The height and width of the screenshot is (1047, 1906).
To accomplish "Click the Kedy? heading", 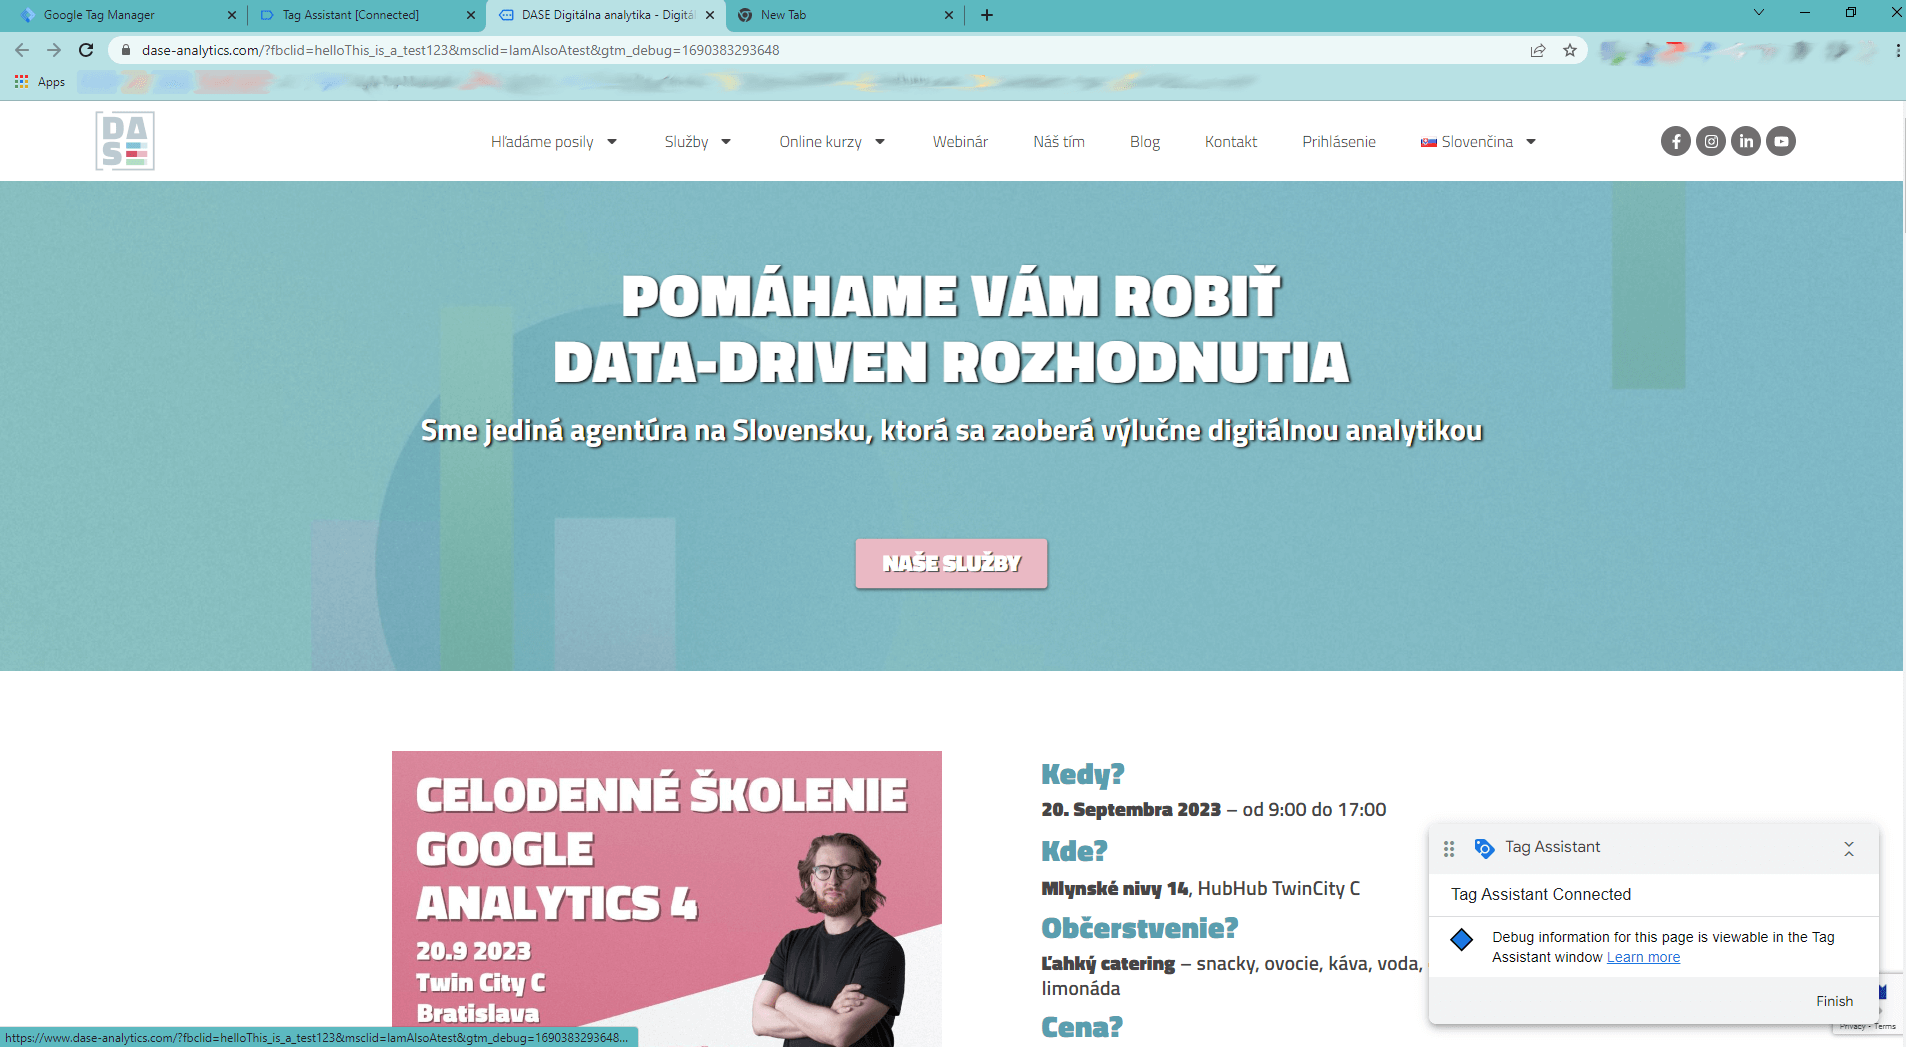I will (x=1083, y=774).
